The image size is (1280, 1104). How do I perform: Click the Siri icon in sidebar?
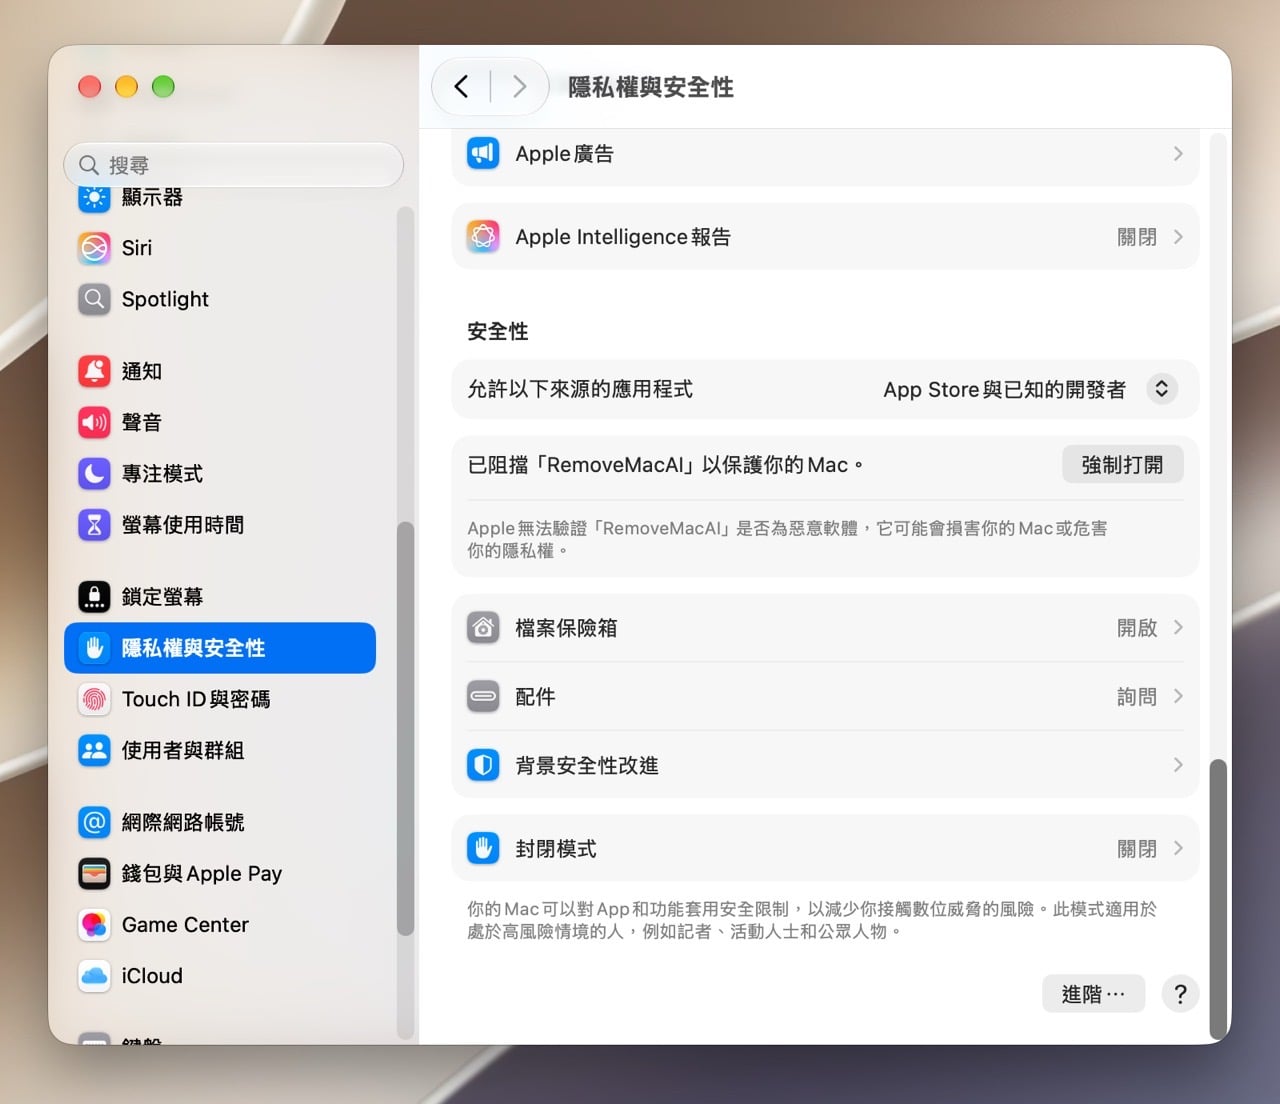coord(94,248)
